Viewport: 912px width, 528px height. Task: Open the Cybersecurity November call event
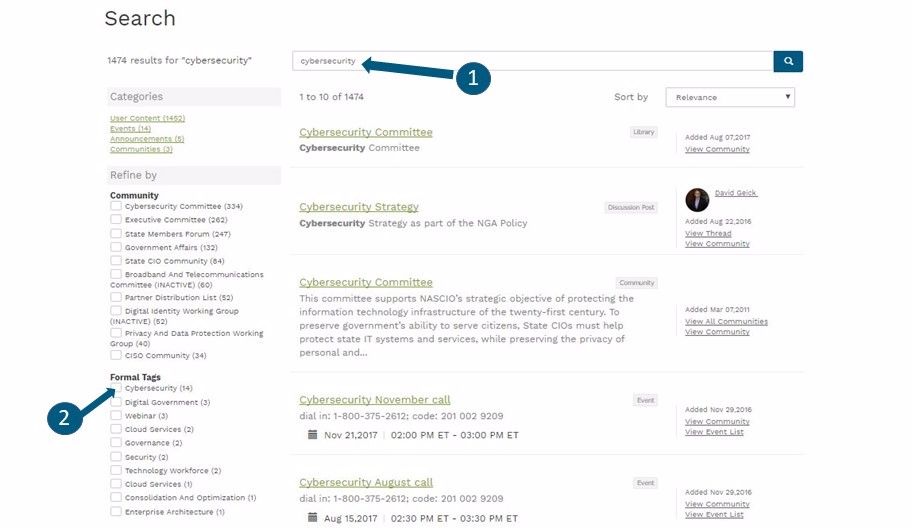[375, 400]
